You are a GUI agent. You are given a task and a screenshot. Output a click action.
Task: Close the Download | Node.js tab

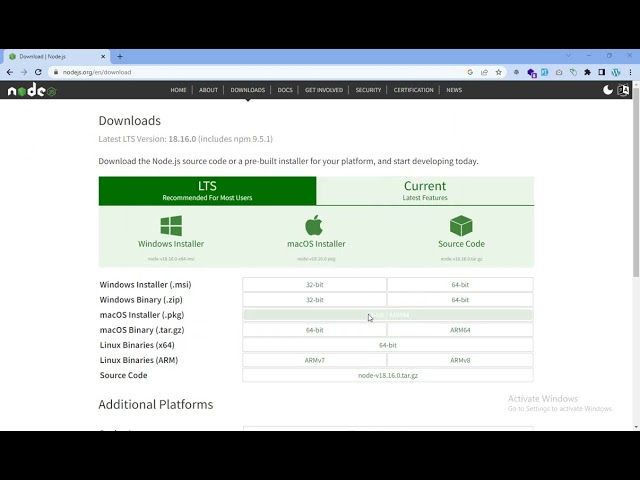(x=103, y=56)
